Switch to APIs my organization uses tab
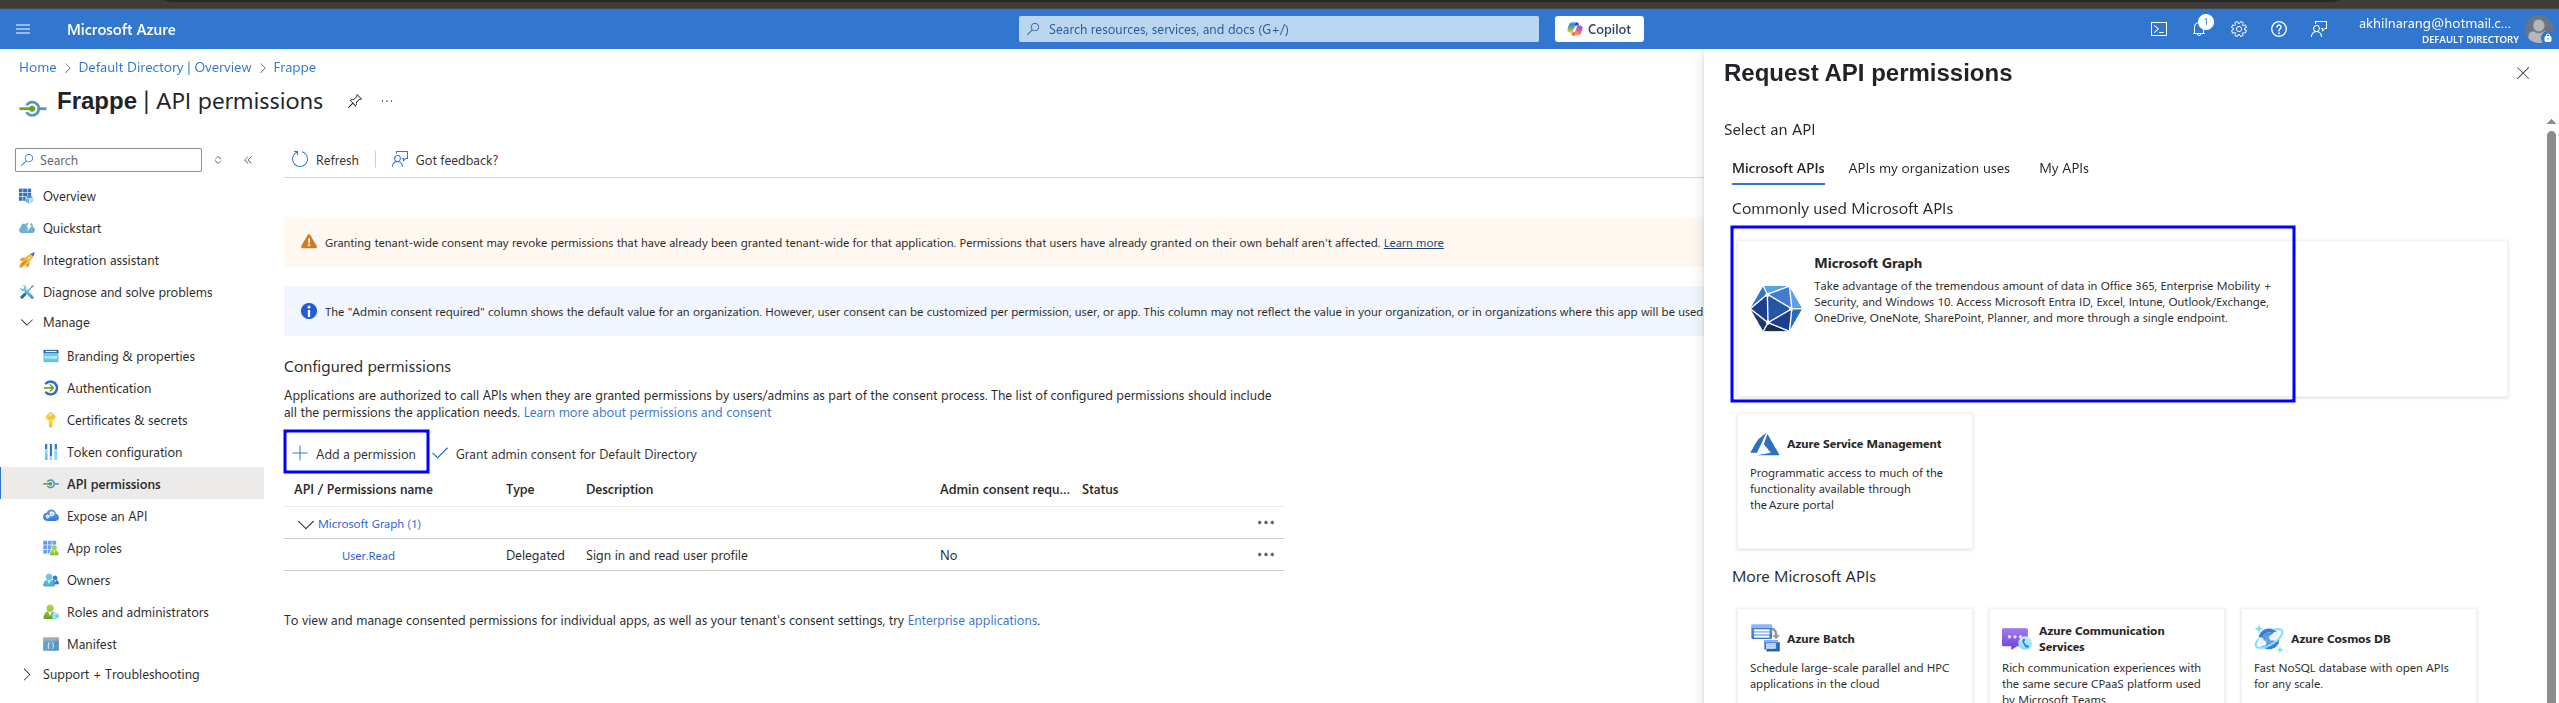The width and height of the screenshot is (2559, 703). pyautogui.click(x=1929, y=168)
